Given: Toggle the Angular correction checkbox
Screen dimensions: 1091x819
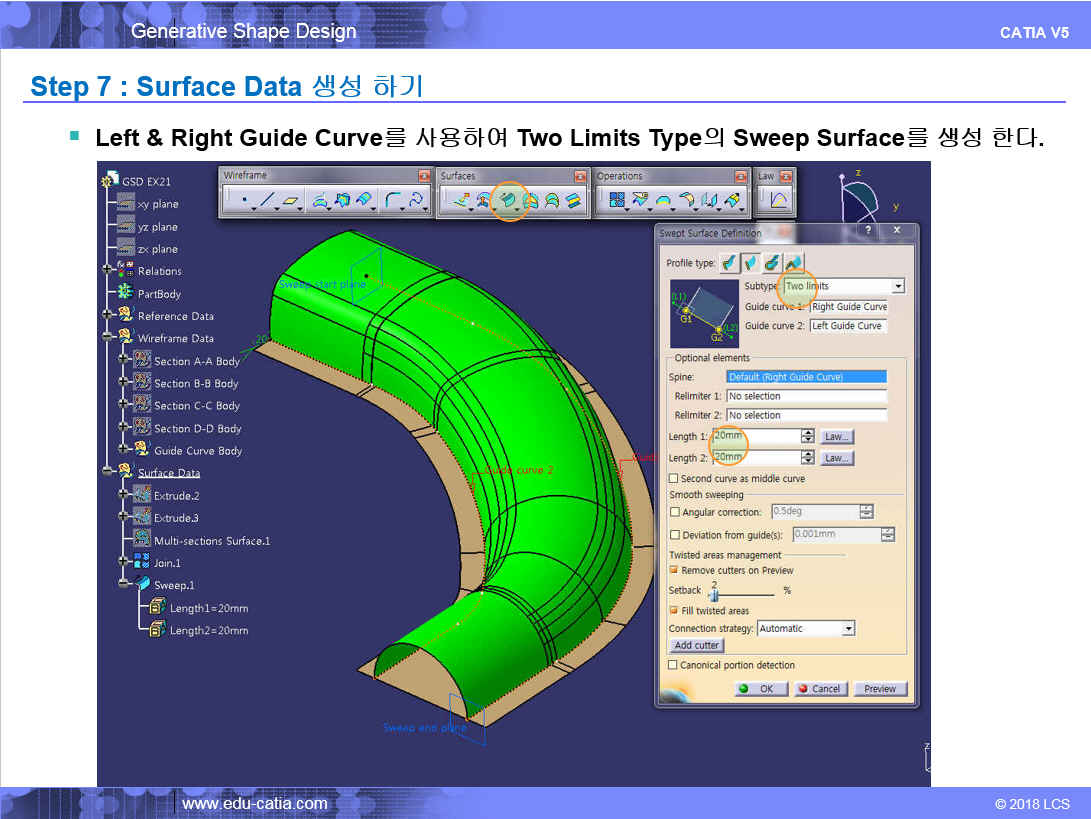Looking at the screenshot, I should point(674,512).
